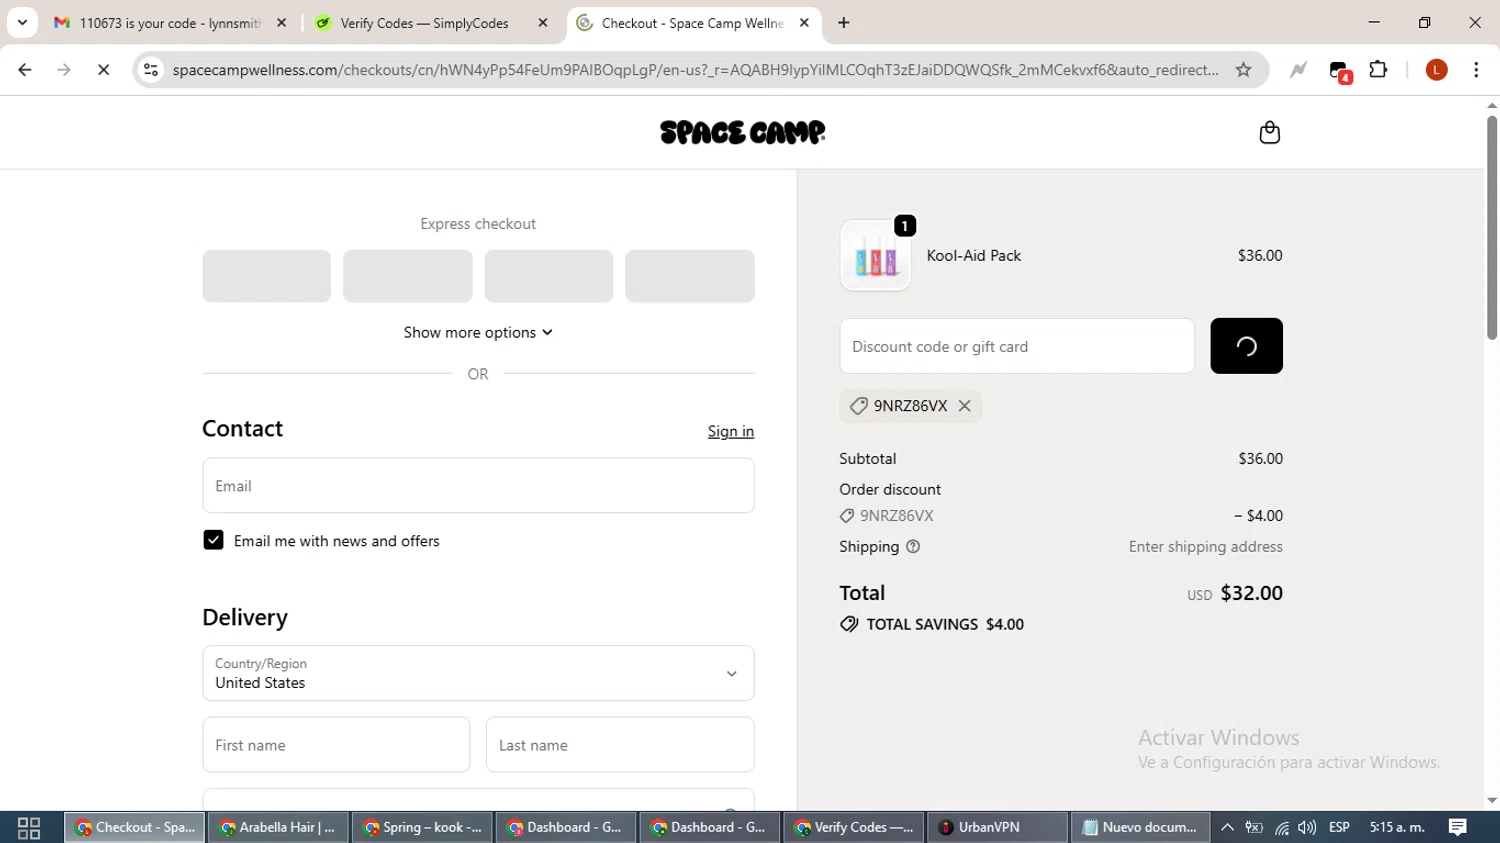1500x843 pixels.
Task: Open the notification center icon
Action: [x=1458, y=827]
